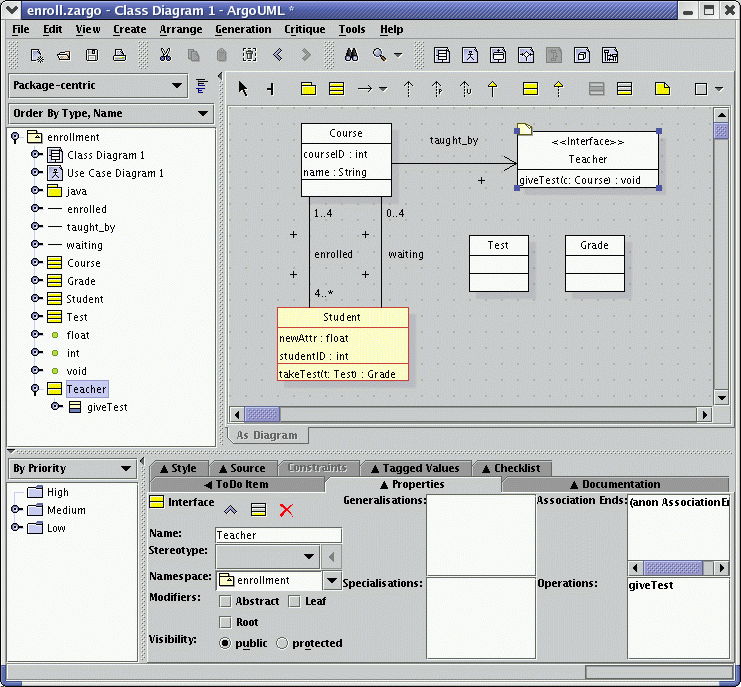Open the ToDo Item tab
741x687 pixels.
coord(236,484)
